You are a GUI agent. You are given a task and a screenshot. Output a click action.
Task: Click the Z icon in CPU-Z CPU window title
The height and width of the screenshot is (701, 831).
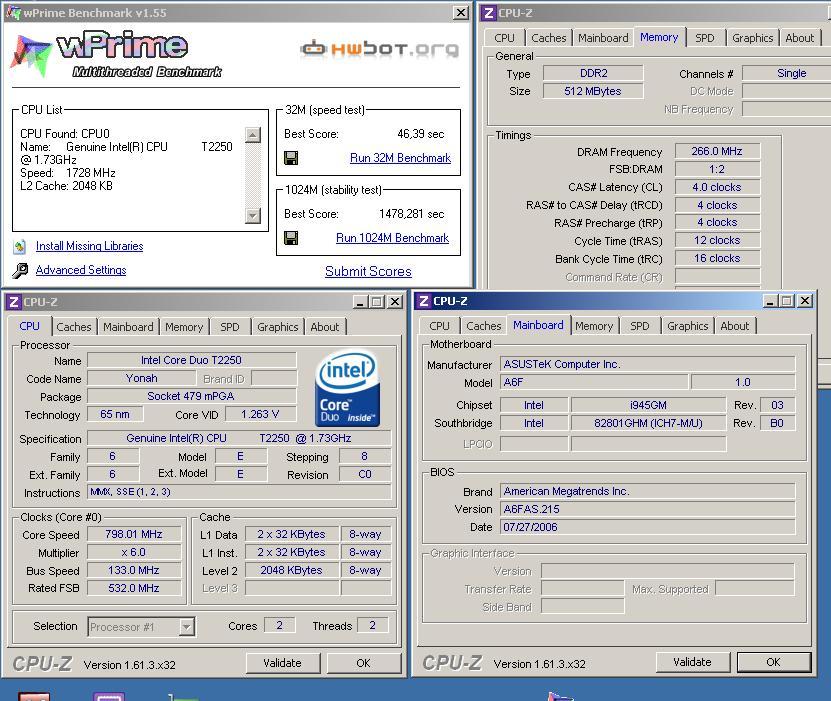13,302
